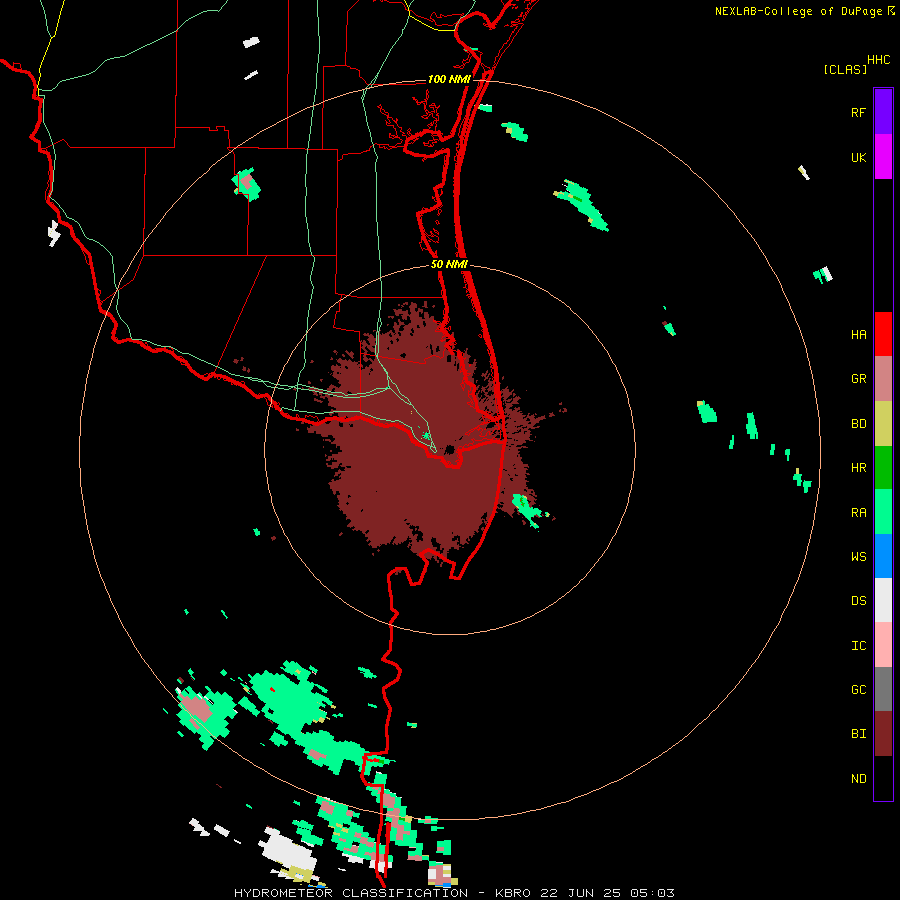Click the '05:03' timestamp
900x900 pixels.
point(652,893)
